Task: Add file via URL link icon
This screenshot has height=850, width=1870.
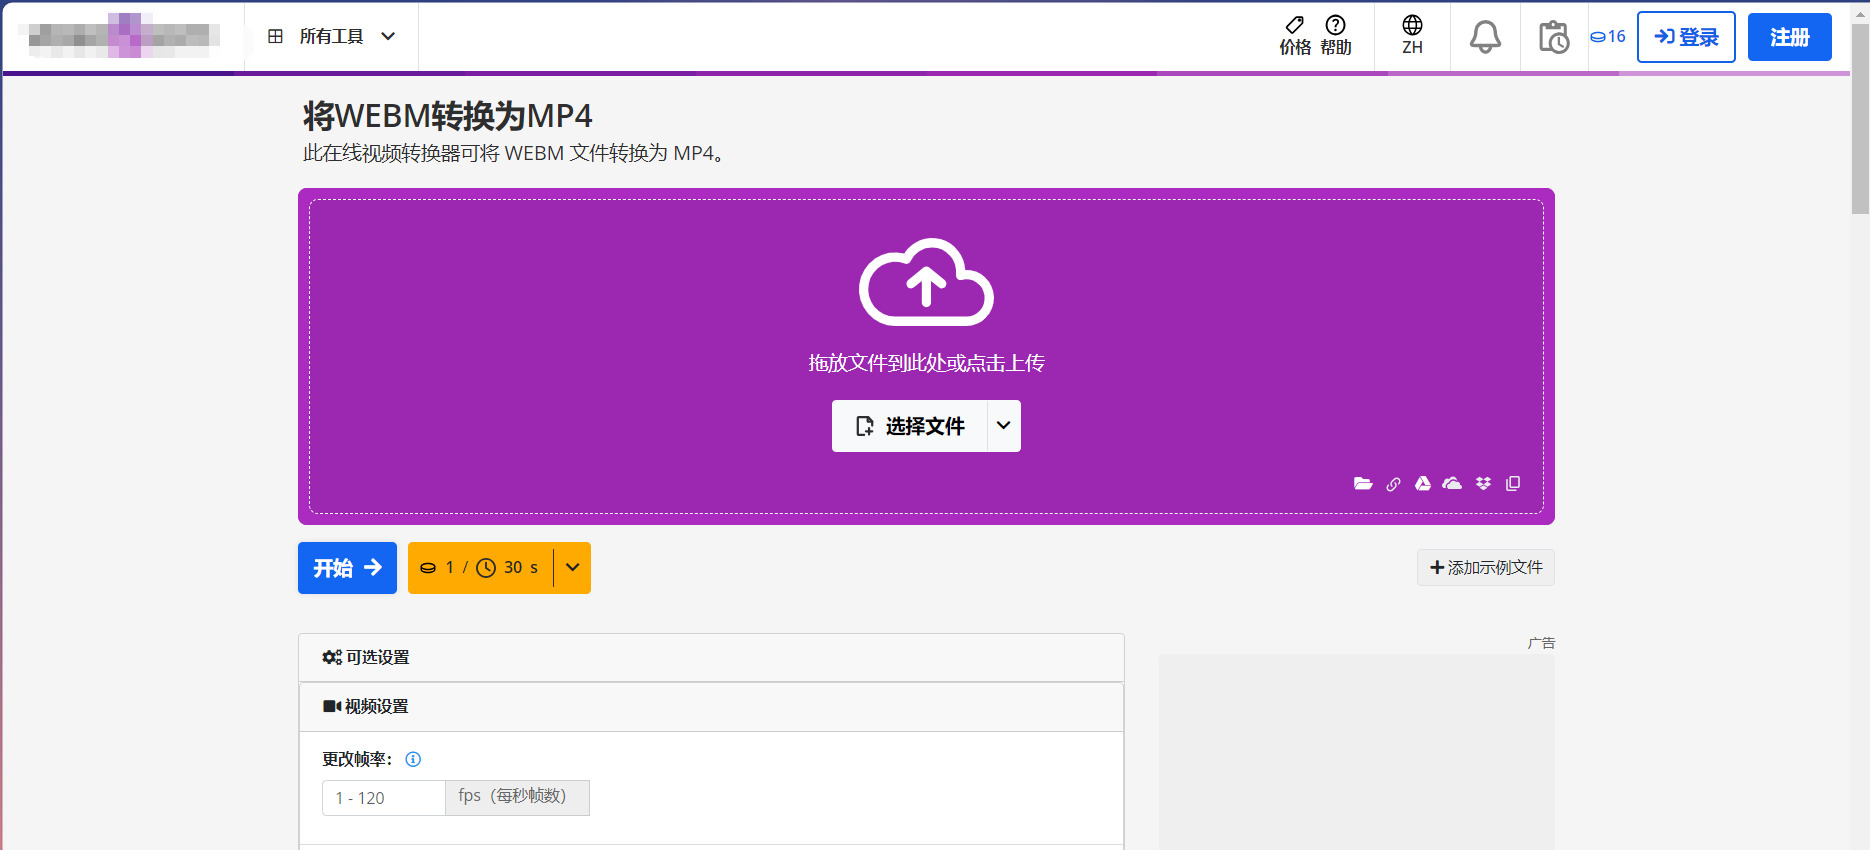Action: pyautogui.click(x=1393, y=484)
